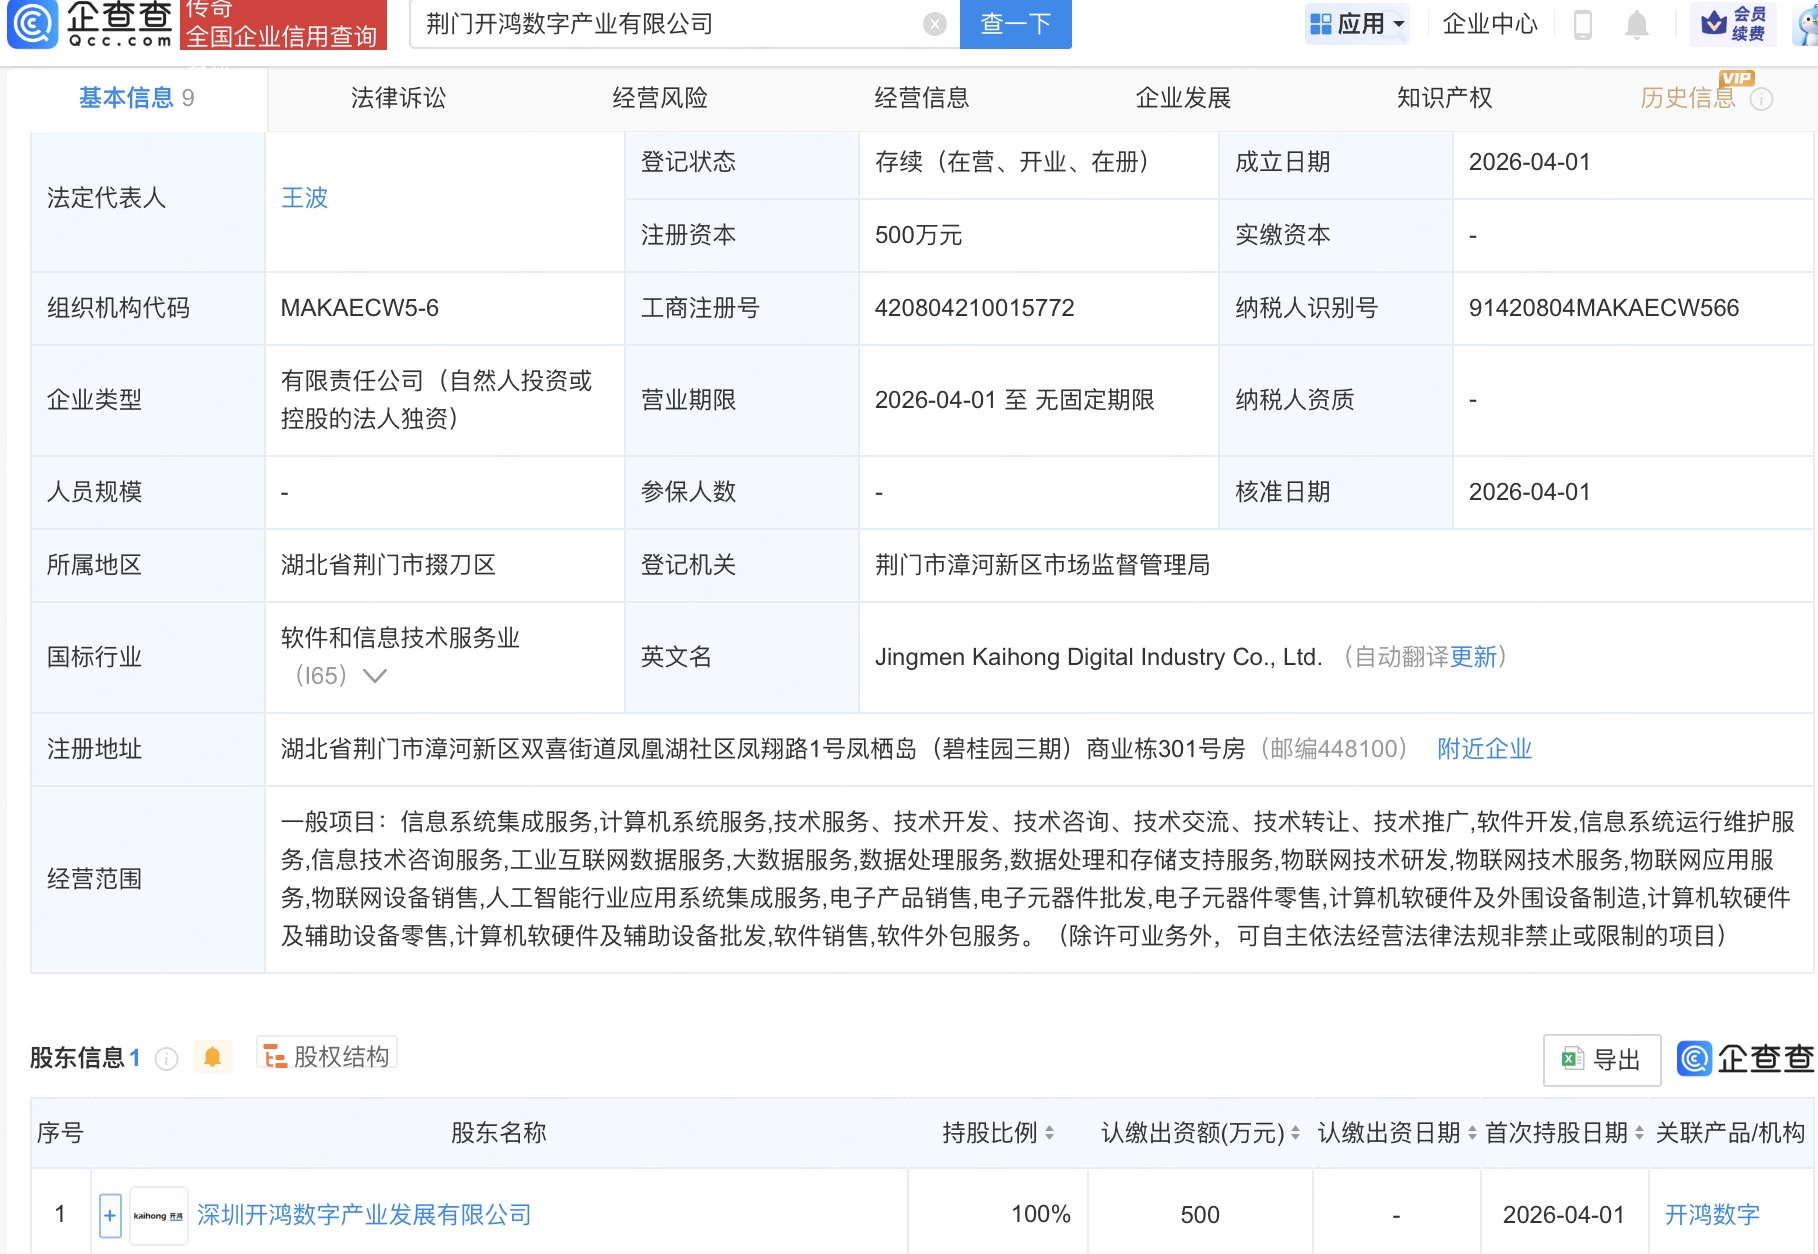
Task: Click the kaihong logo in the shareholder row
Action: coord(158,1214)
